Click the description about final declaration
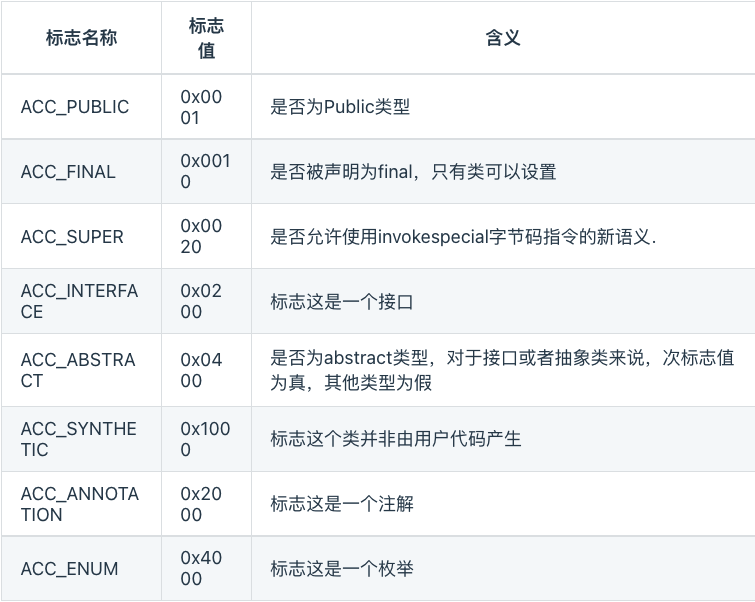The height and width of the screenshot is (602, 755). (412, 172)
